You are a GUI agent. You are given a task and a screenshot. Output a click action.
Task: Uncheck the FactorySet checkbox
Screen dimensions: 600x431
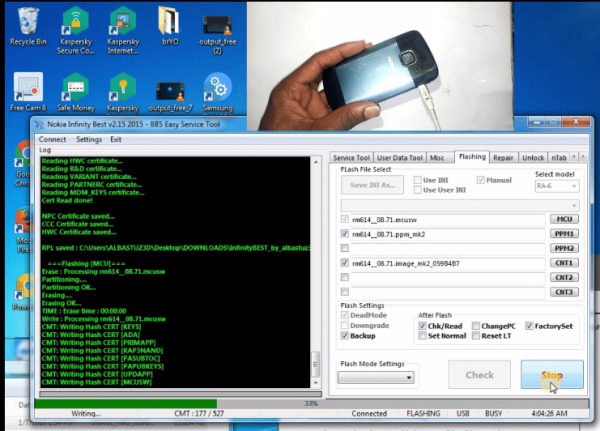527,326
